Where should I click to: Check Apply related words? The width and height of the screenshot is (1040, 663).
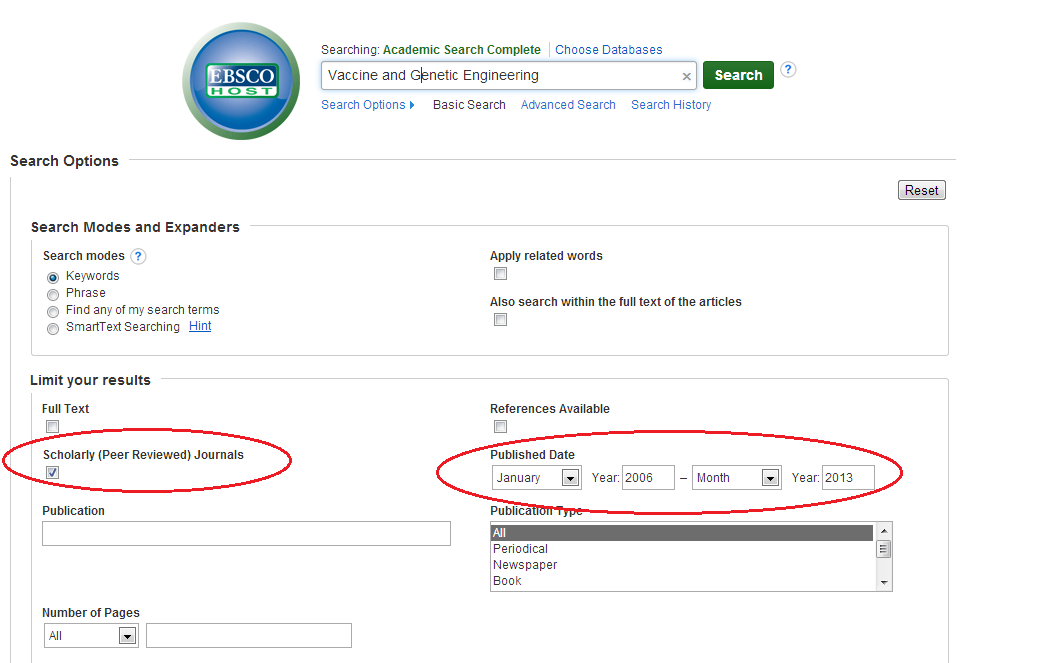click(x=500, y=273)
